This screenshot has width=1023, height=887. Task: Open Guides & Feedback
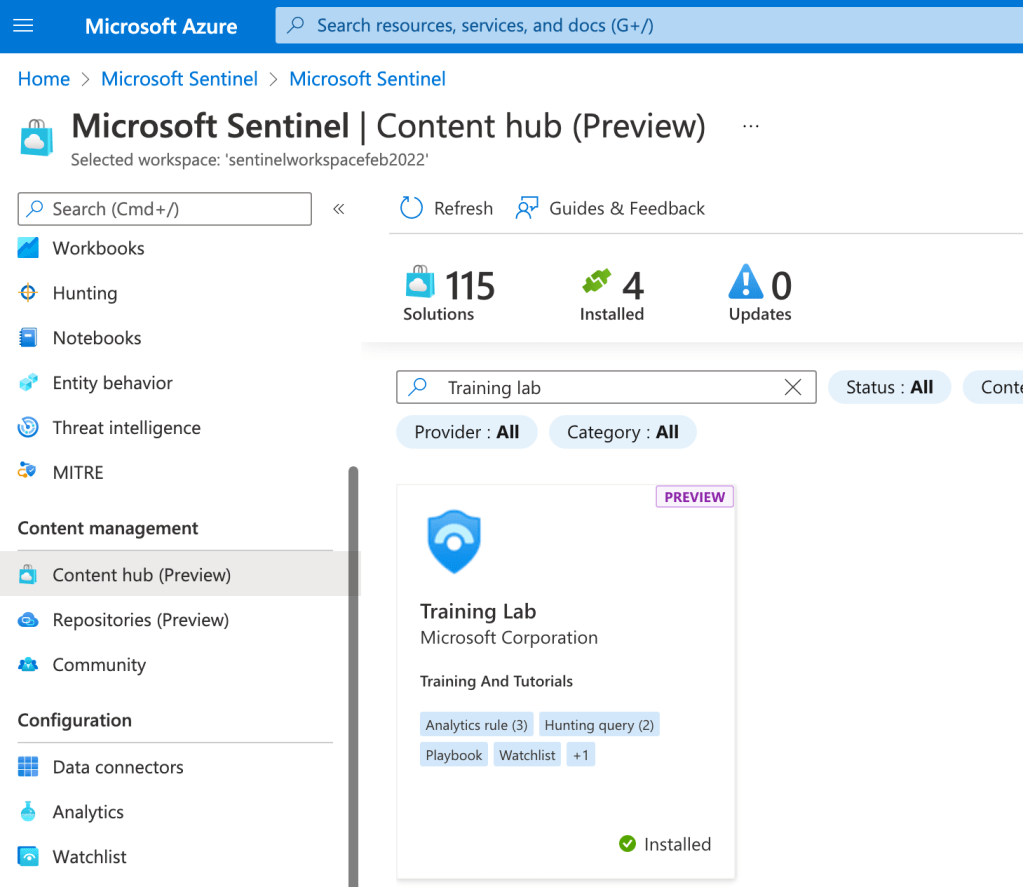610,208
